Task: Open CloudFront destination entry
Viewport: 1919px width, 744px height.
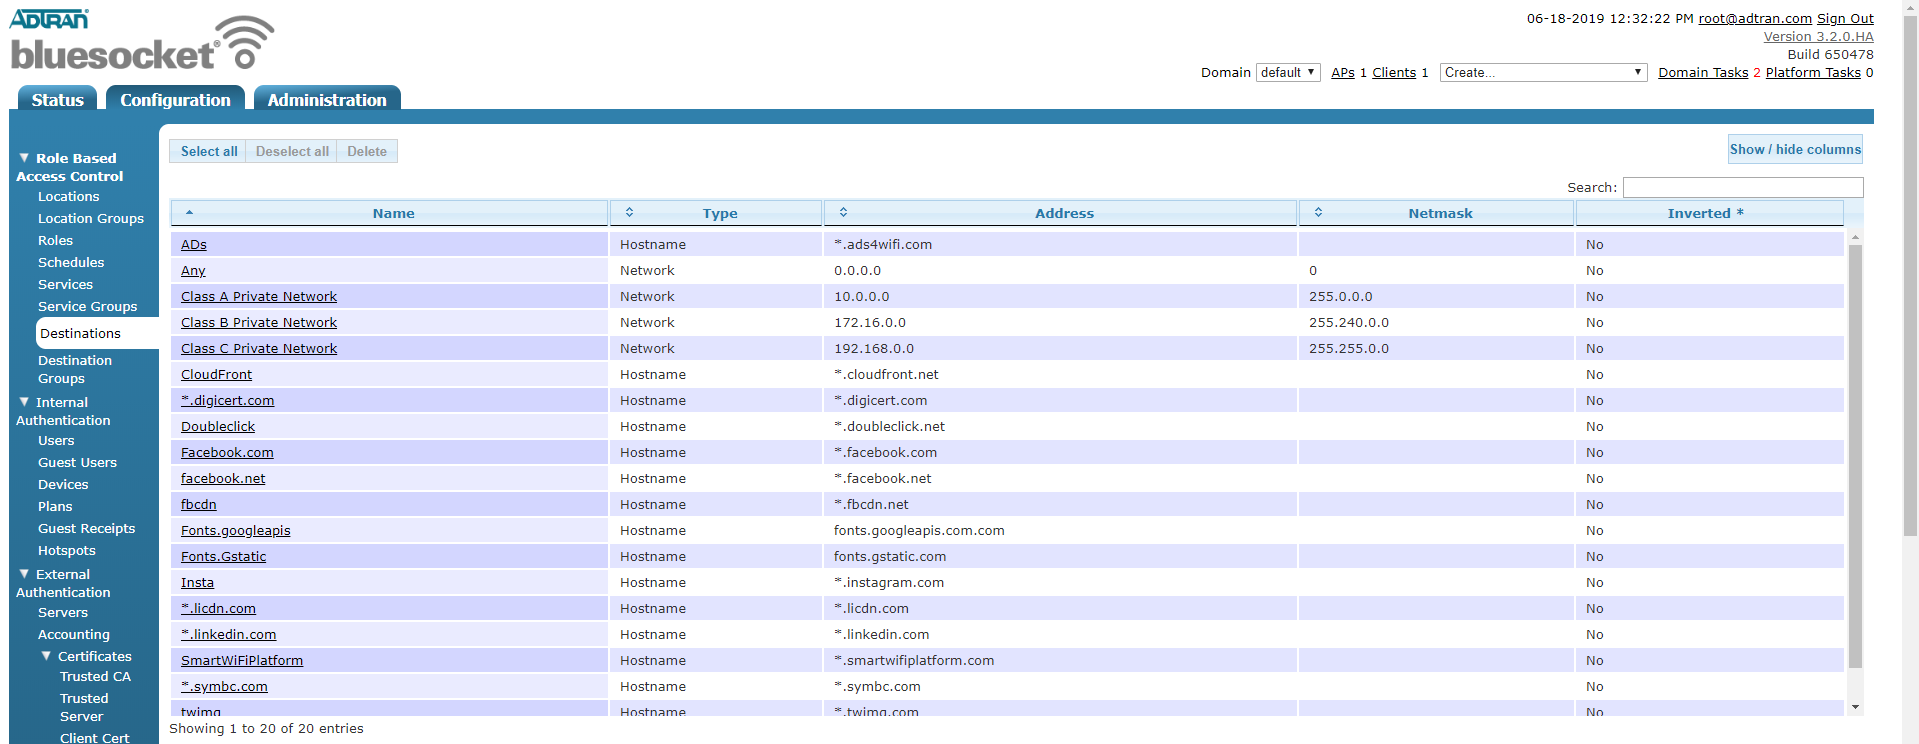Action: tap(216, 374)
